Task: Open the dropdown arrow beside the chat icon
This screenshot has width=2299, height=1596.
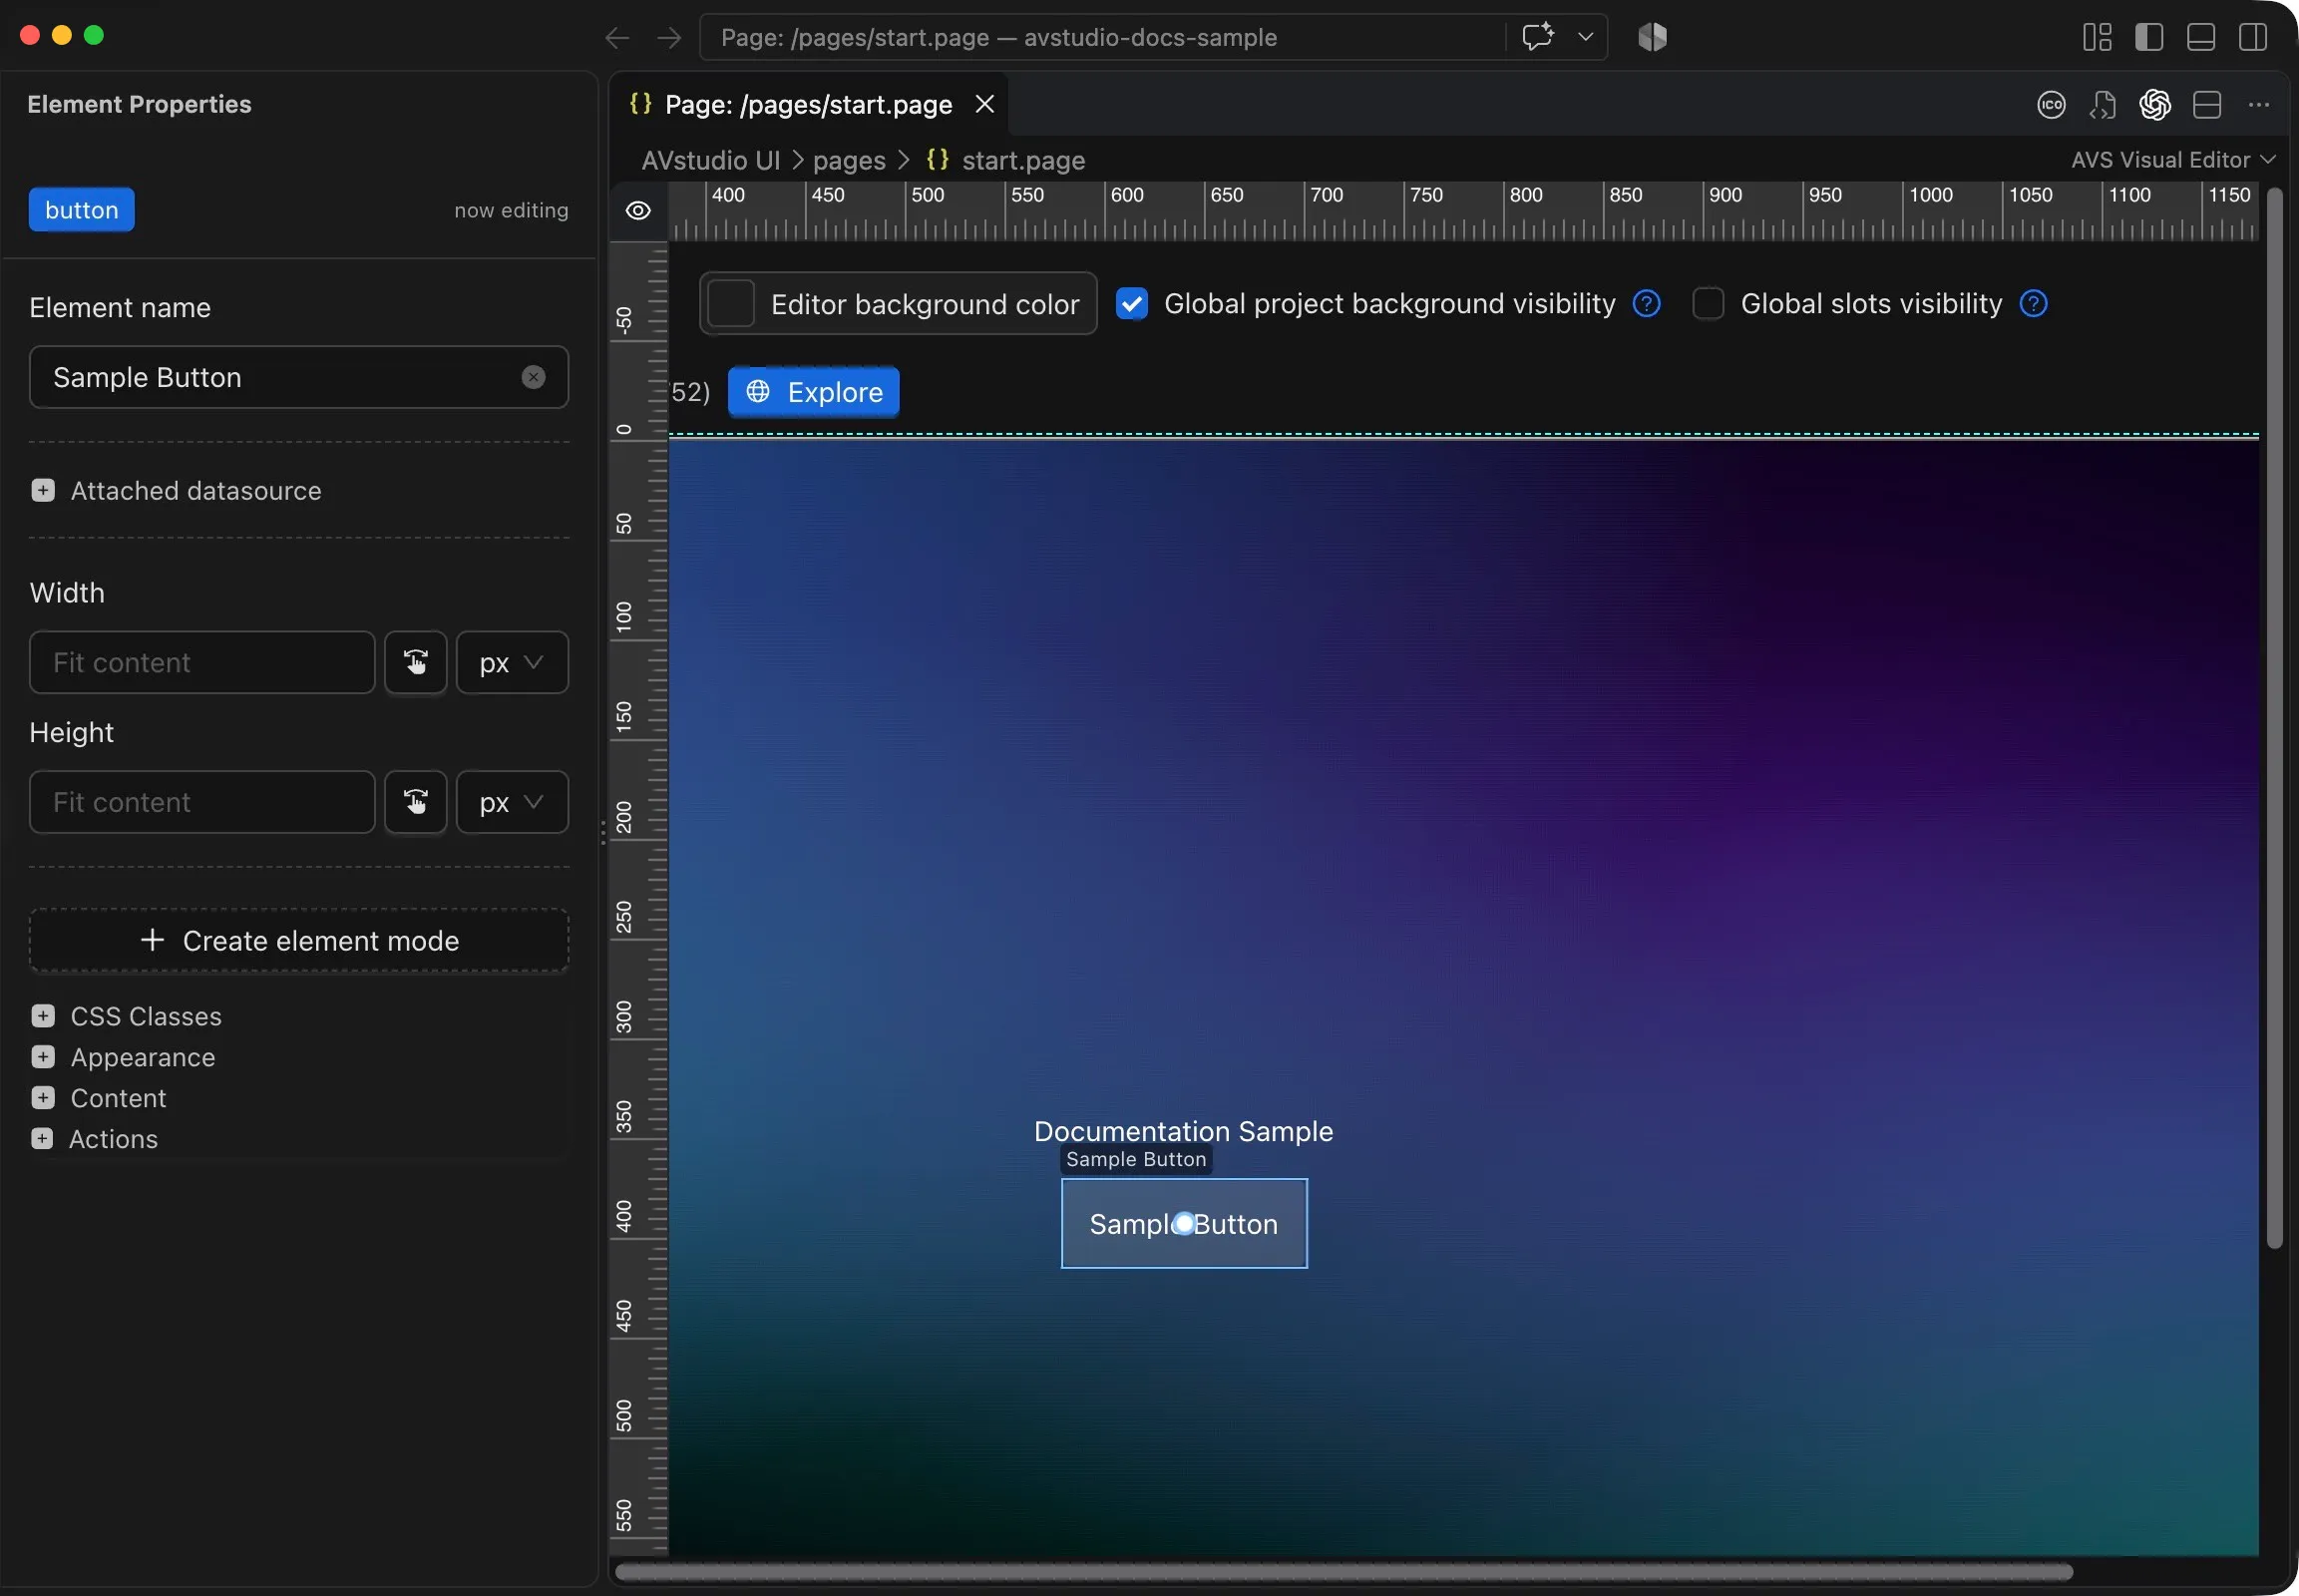Action: pyautogui.click(x=1585, y=37)
